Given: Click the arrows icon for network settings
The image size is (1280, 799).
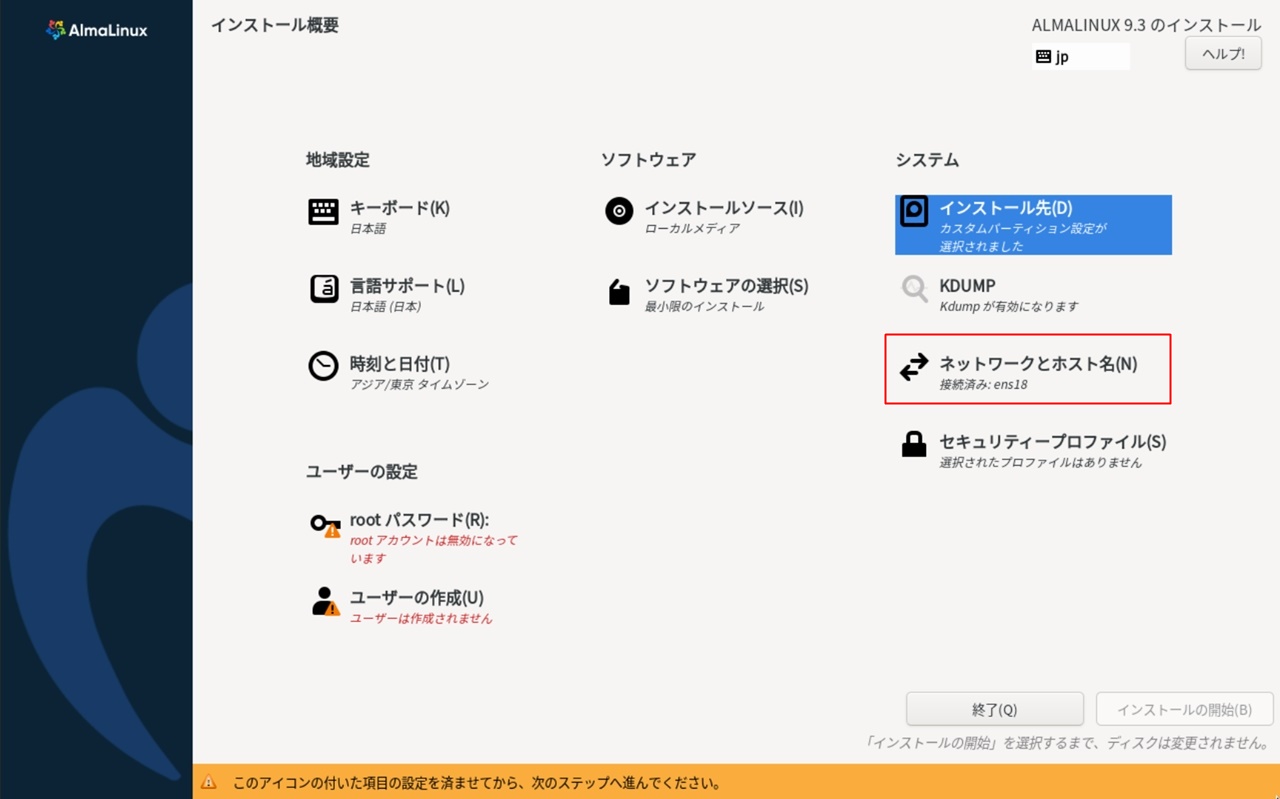Looking at the screenshot, I should point(914,367).
